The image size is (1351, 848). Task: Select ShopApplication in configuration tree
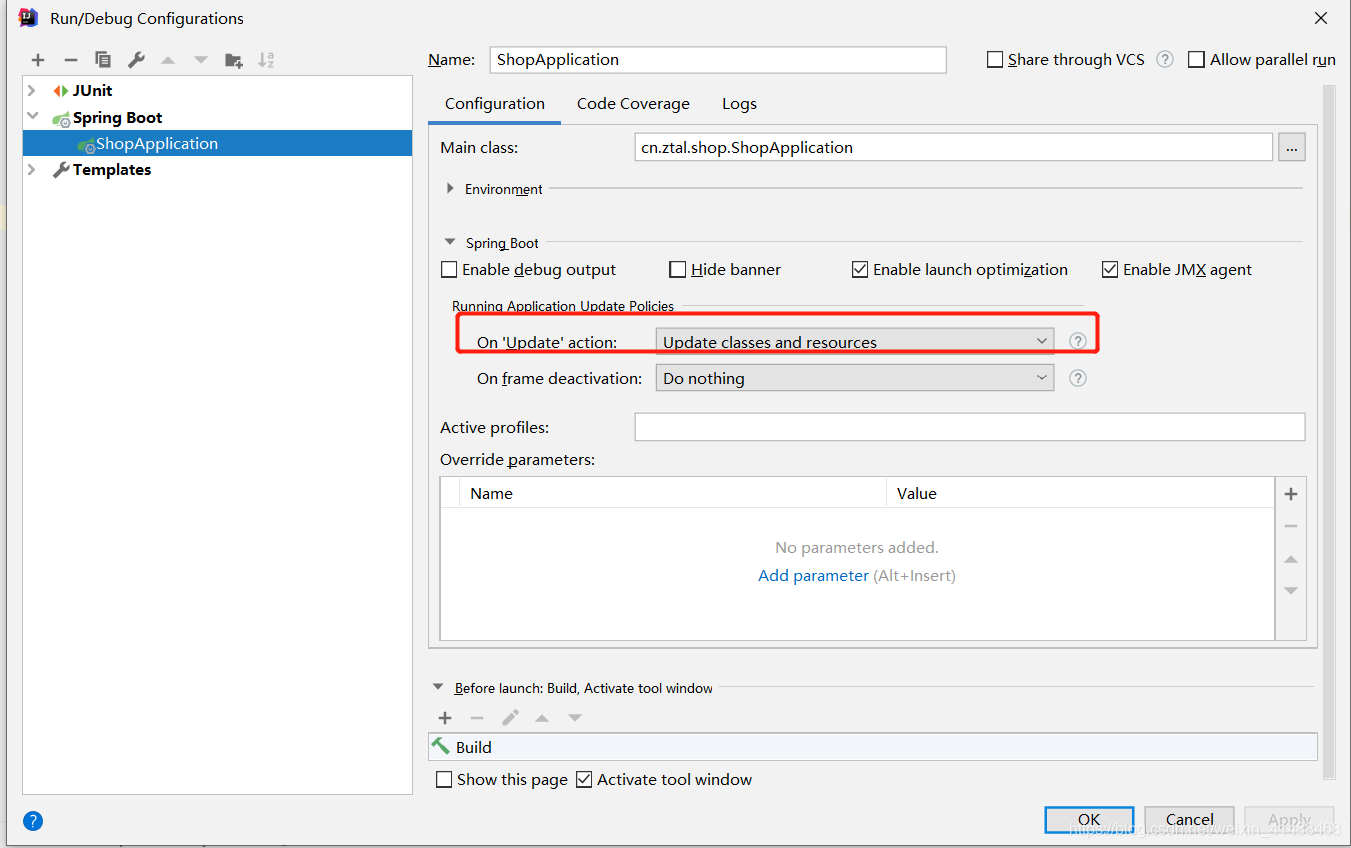pos(217,143)
